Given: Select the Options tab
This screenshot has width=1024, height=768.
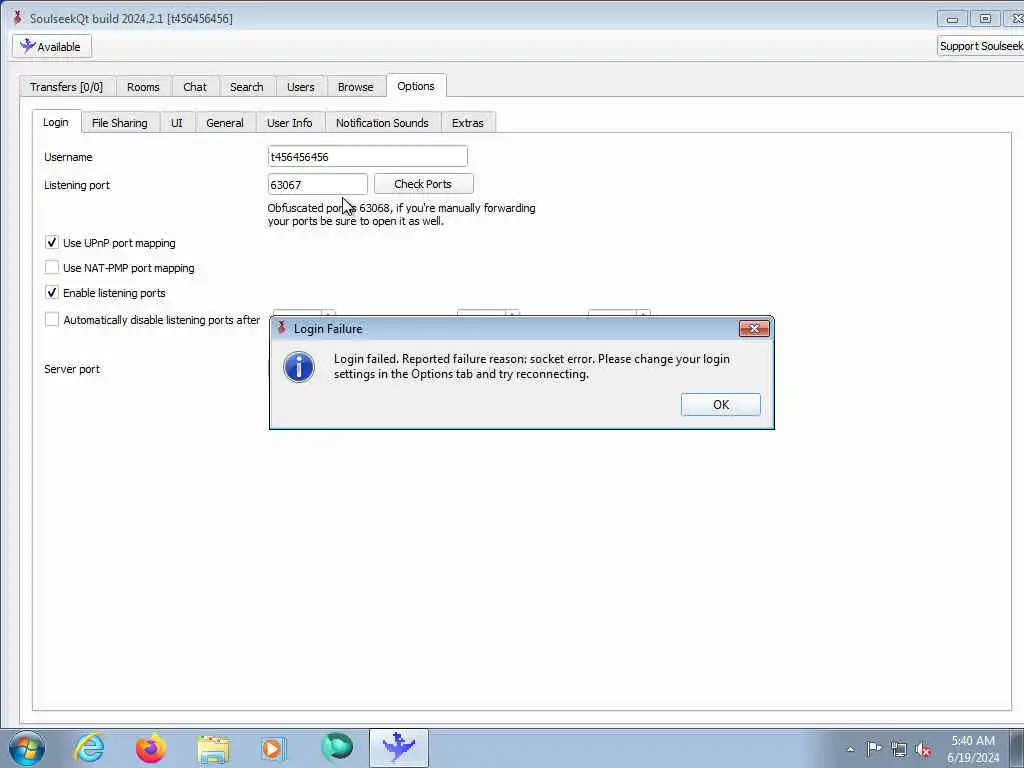Looking at the screenshot, I should 416,86.
